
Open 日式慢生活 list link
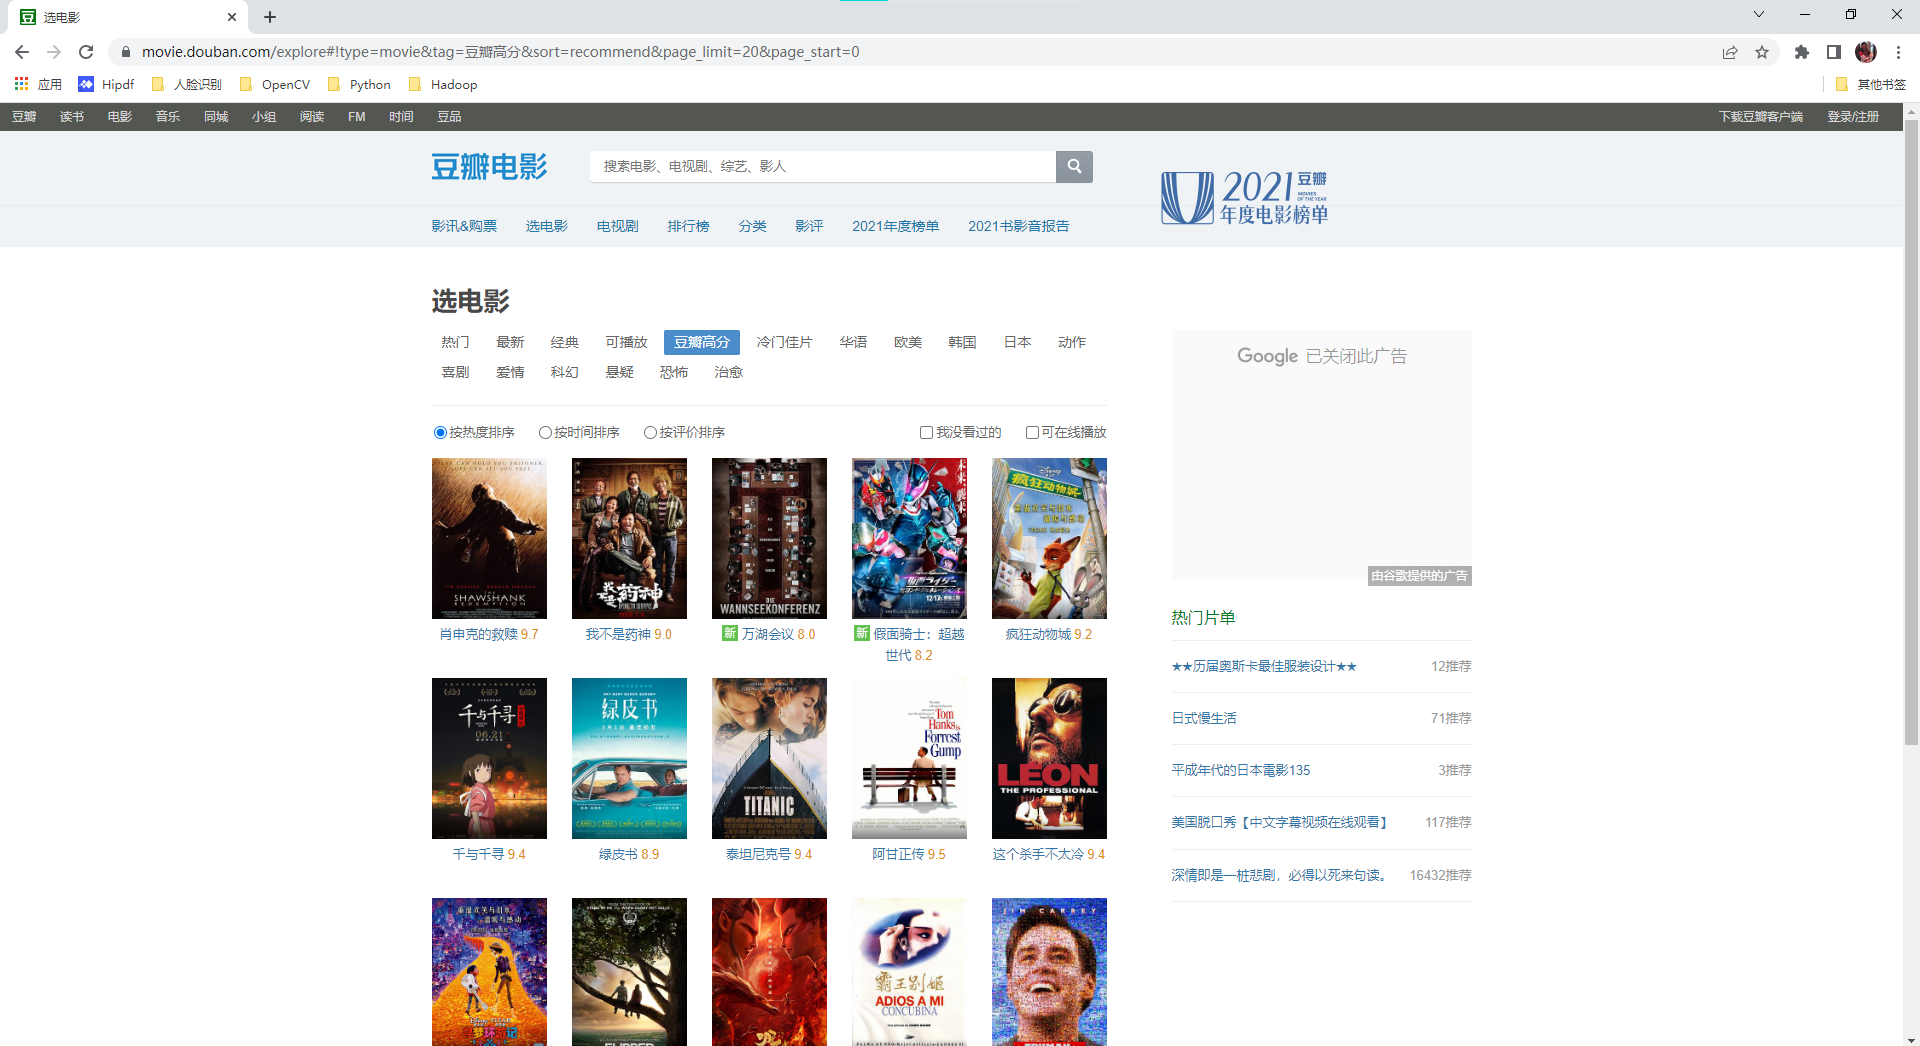(x=1204, y=718)
